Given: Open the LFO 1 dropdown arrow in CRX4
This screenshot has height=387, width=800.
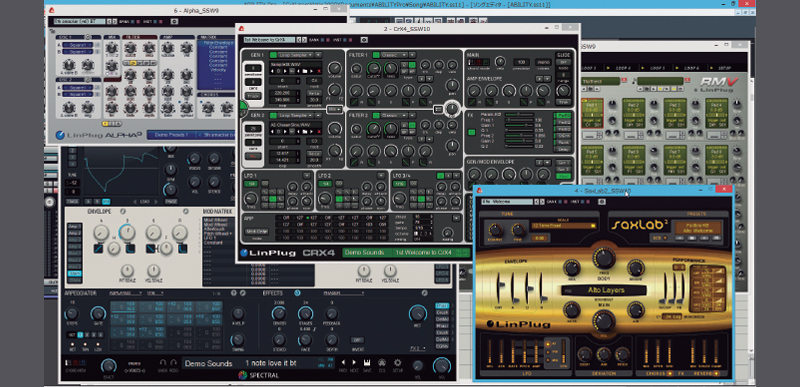Looking at the screenshot, I should click(x=306, y=175).
